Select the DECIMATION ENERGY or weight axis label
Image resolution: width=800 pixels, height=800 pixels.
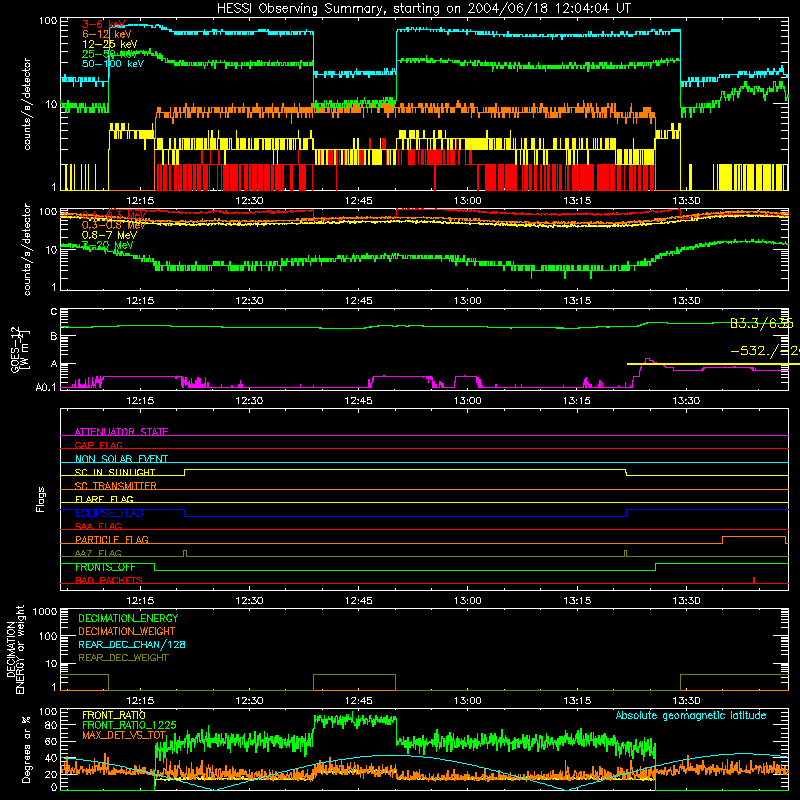tap(15, 649)
